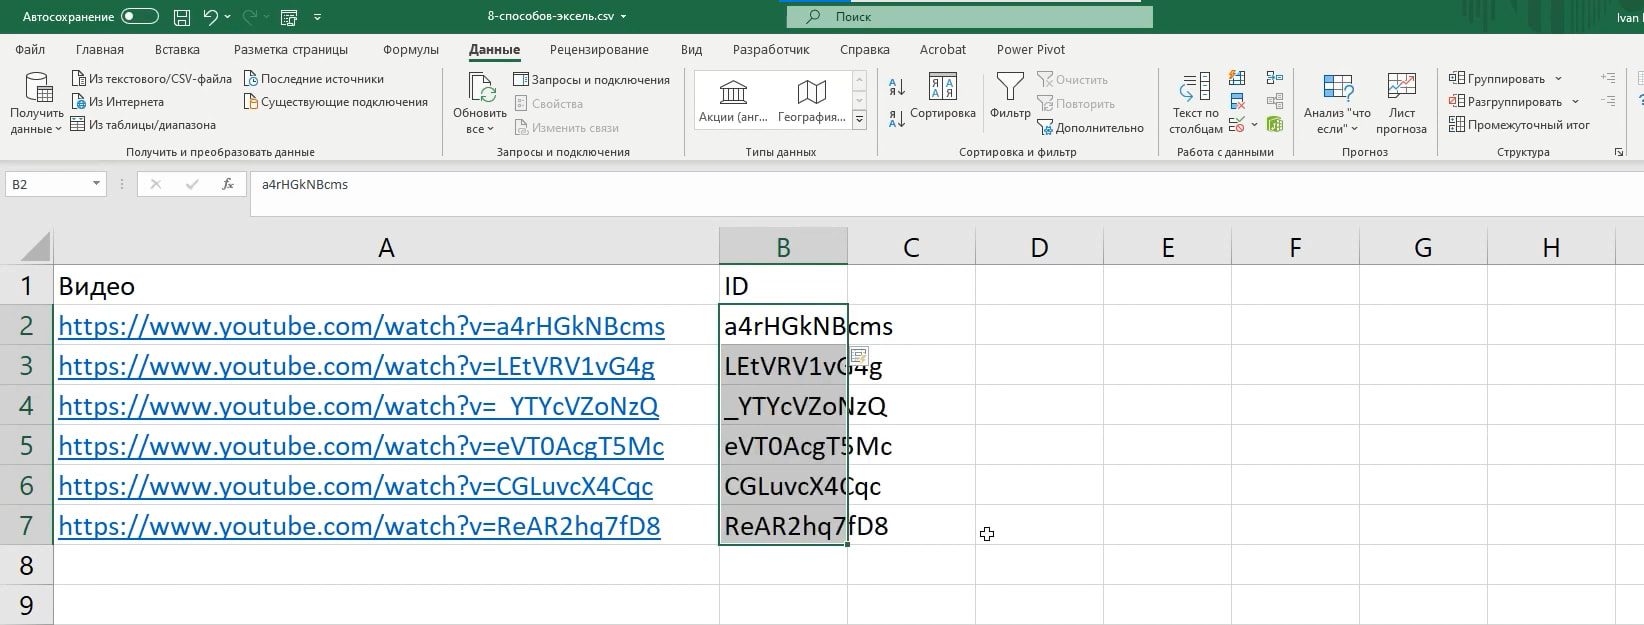Expand the data types gallery
The width and height of the screenshot is (1644, 625).
click(x=859, y=120)
